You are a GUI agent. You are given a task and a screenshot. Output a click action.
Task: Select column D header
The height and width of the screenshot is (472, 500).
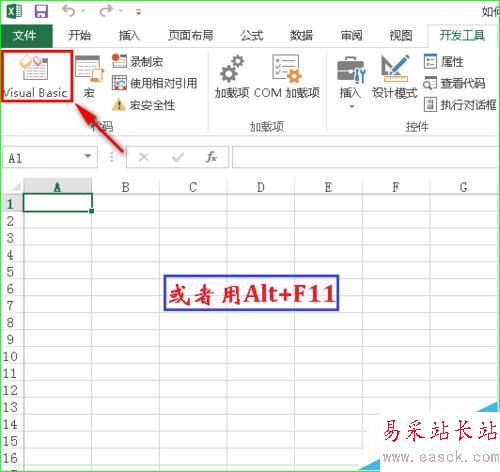point(261,187)
